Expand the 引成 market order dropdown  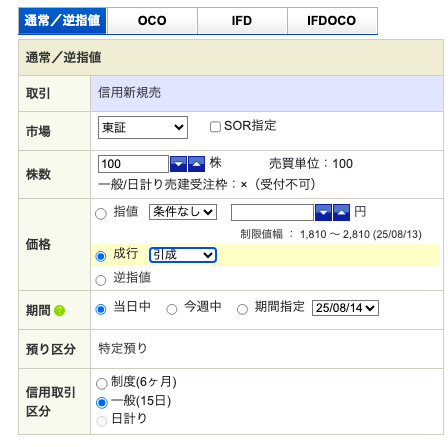[183, 255]
